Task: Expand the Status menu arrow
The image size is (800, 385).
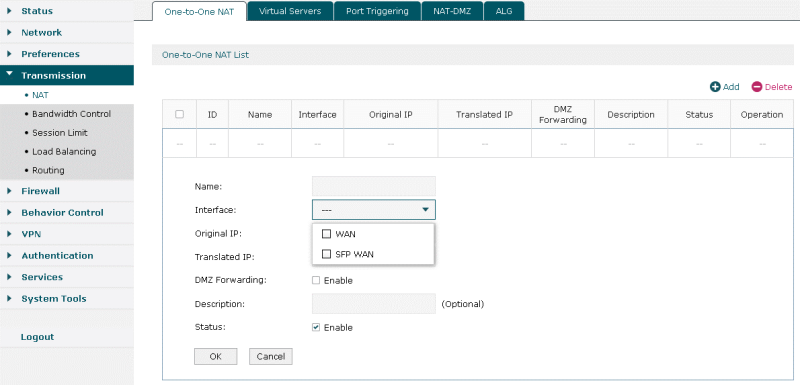Action: point(9,11)
